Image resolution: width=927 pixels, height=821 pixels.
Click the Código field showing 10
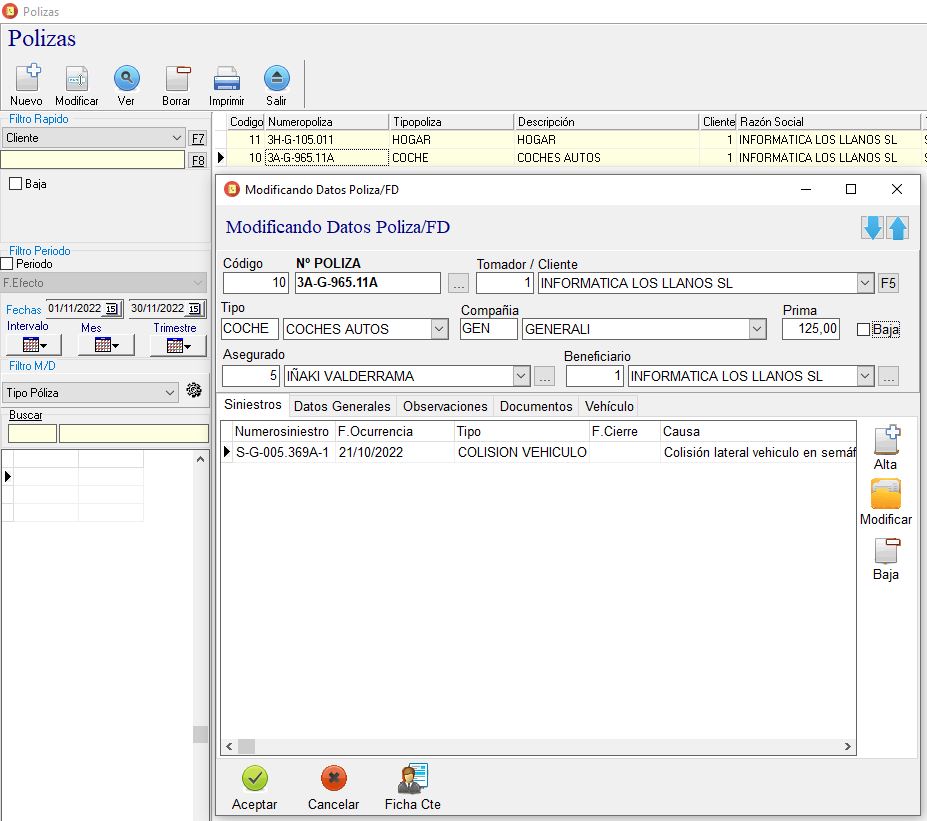255,283
